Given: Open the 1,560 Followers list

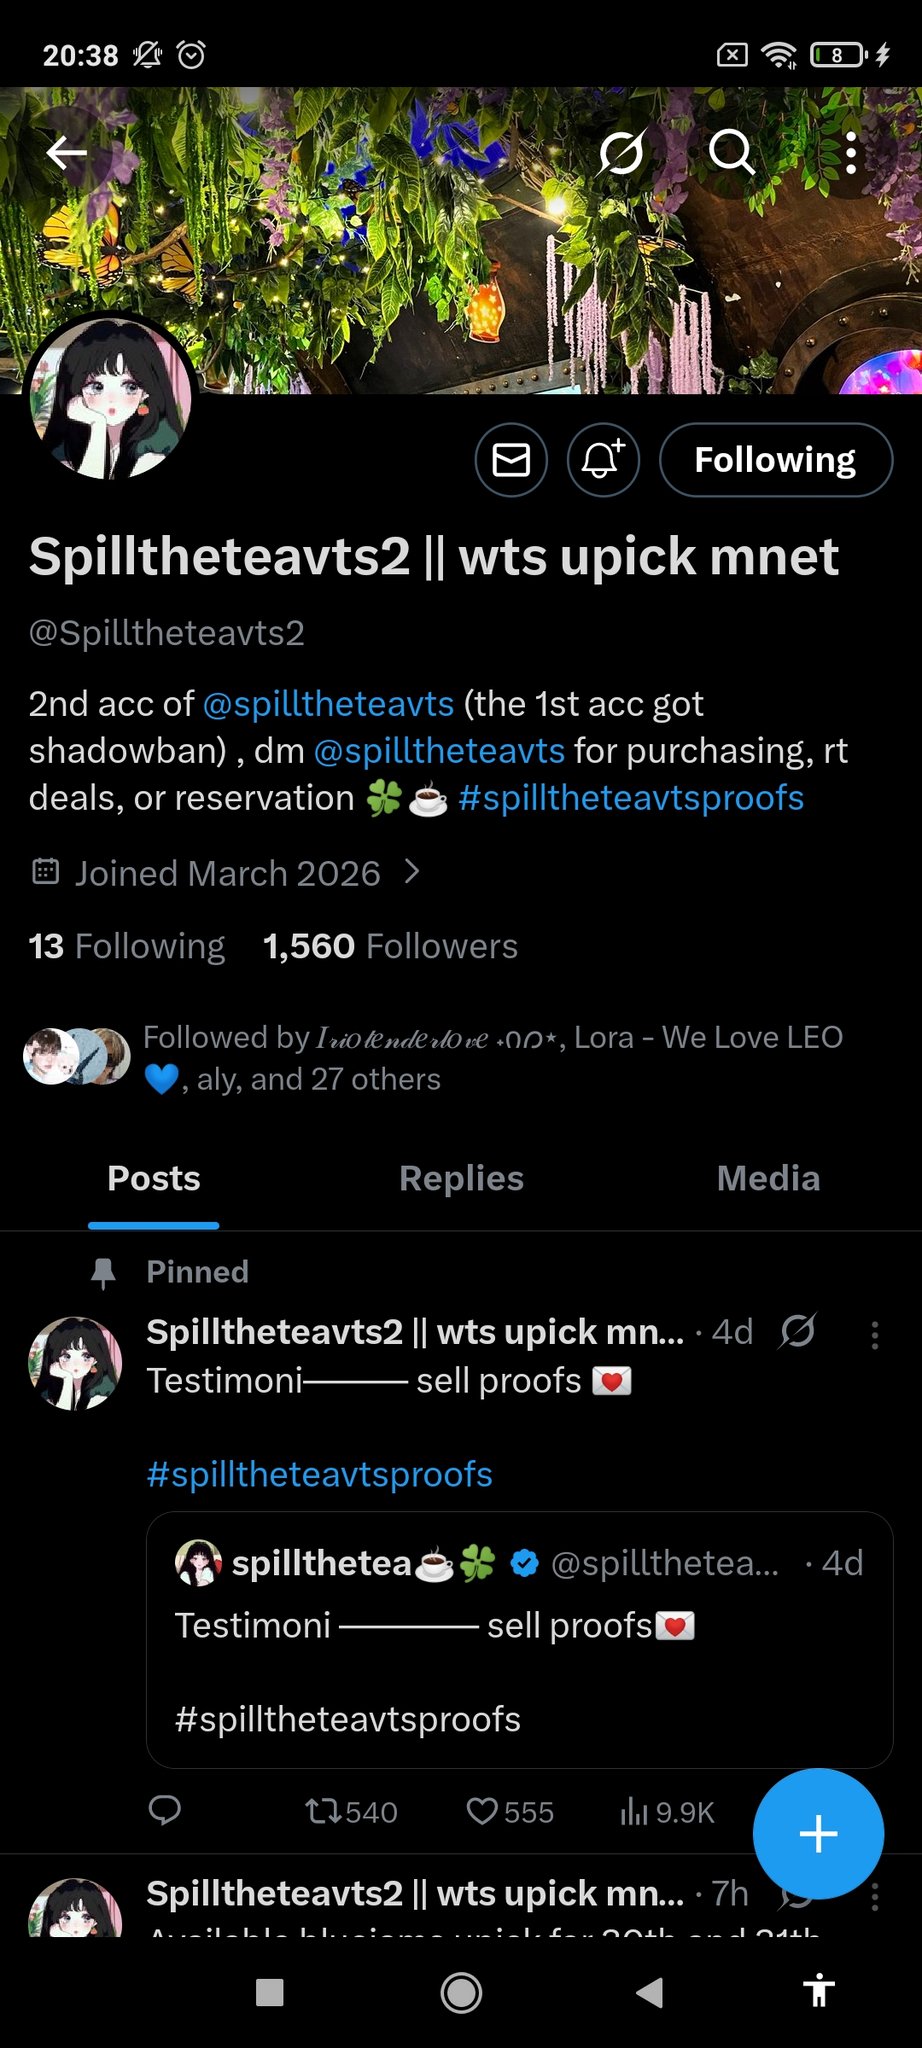Looking at the screenshot, I should [390, 946].
